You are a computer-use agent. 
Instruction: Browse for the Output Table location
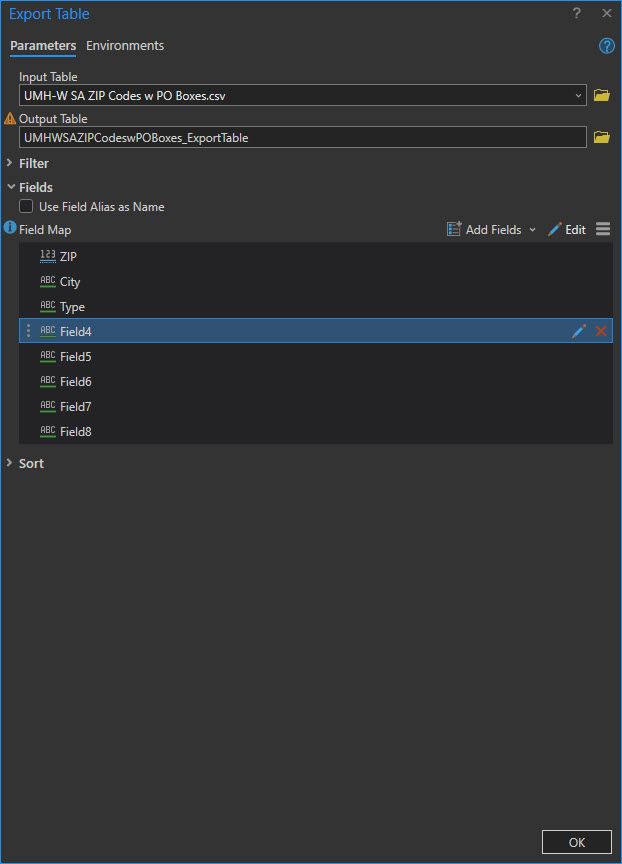[601, 138]
